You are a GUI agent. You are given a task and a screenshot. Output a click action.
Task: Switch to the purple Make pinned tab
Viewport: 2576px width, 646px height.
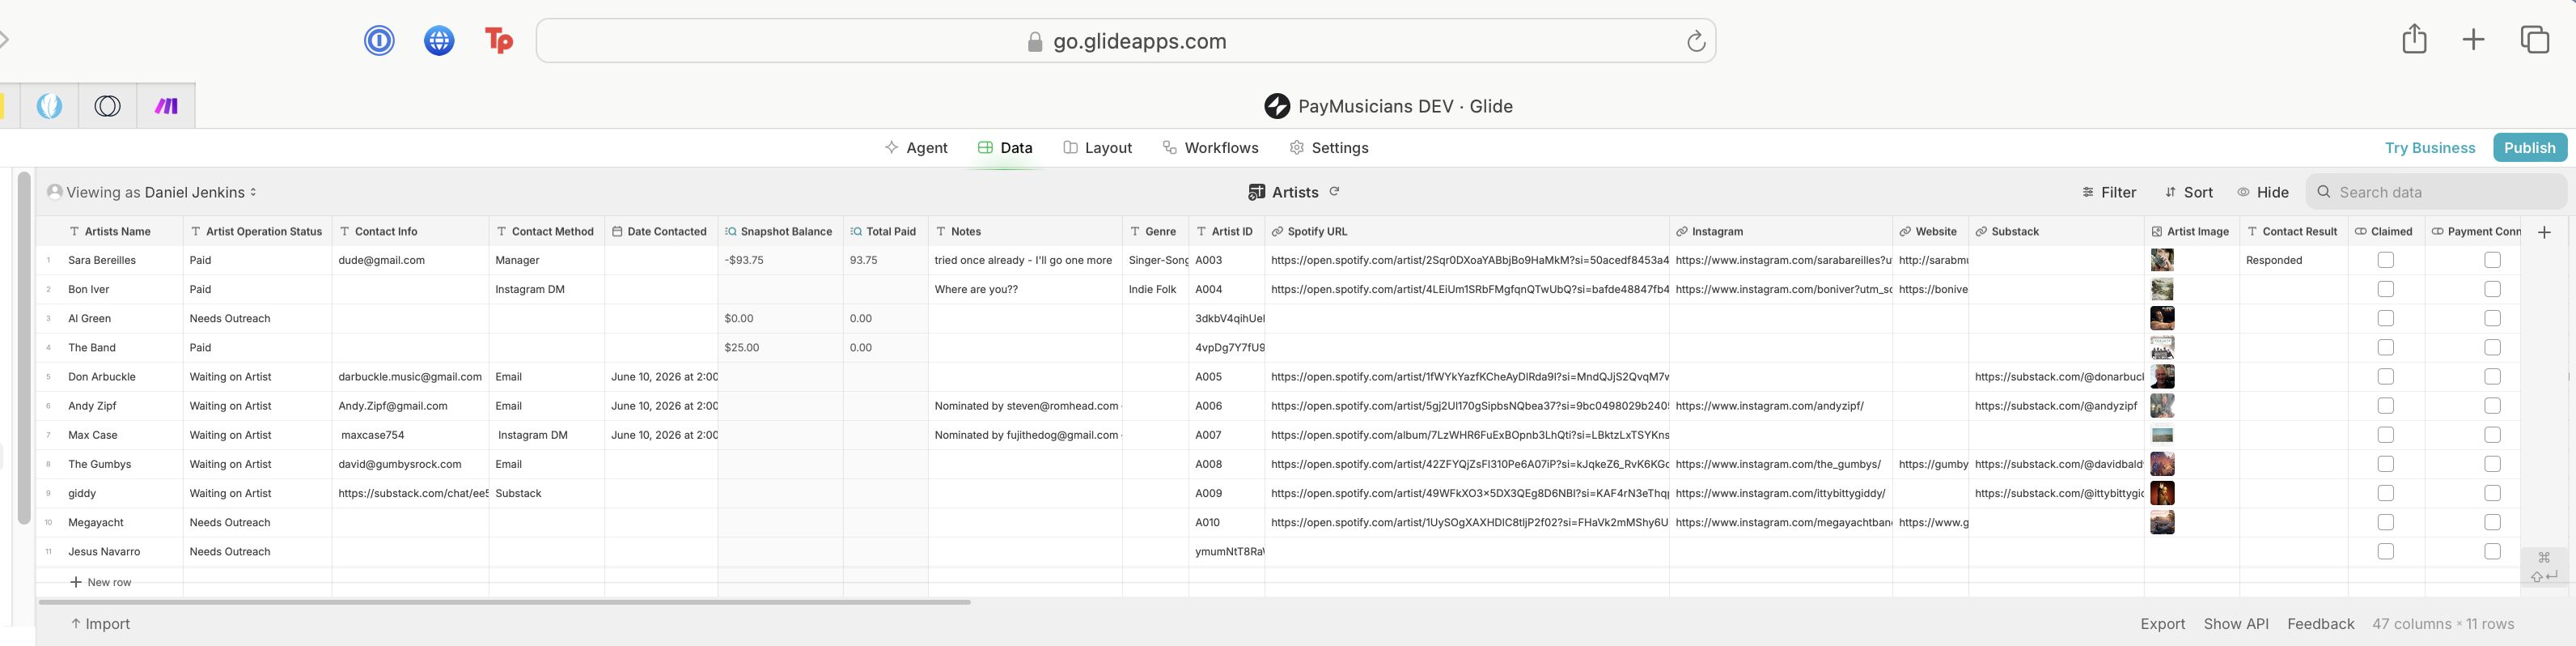[166, 106]
